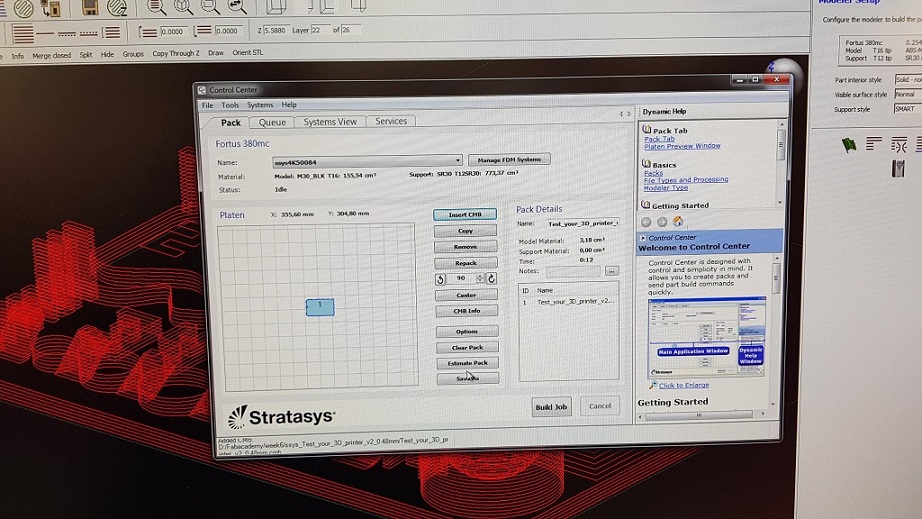The width and height of the screenshot is (922, 519).
Task: Switch to the Queue tab
Action: tap(272, 122)
